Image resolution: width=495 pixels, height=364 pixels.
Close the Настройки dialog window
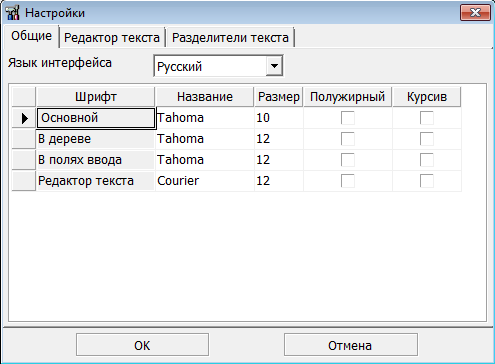(475, 13)
